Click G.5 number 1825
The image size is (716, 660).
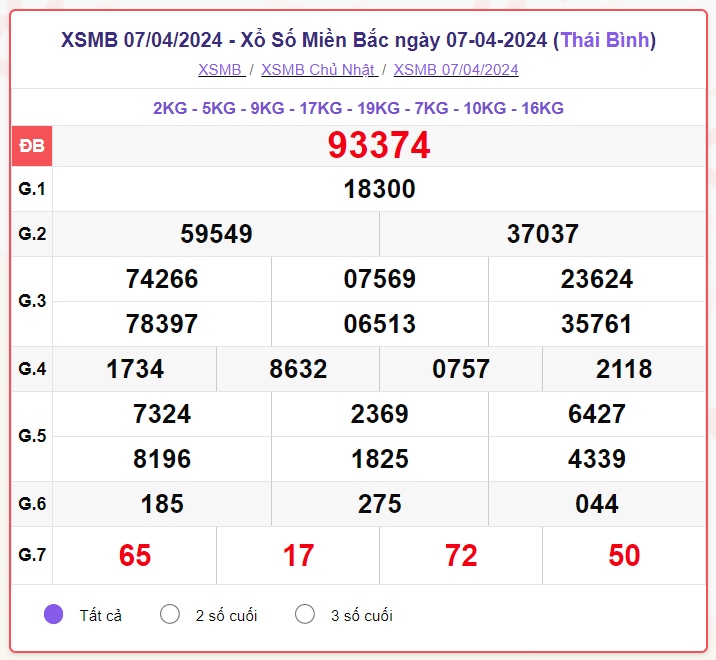[379, 459]
